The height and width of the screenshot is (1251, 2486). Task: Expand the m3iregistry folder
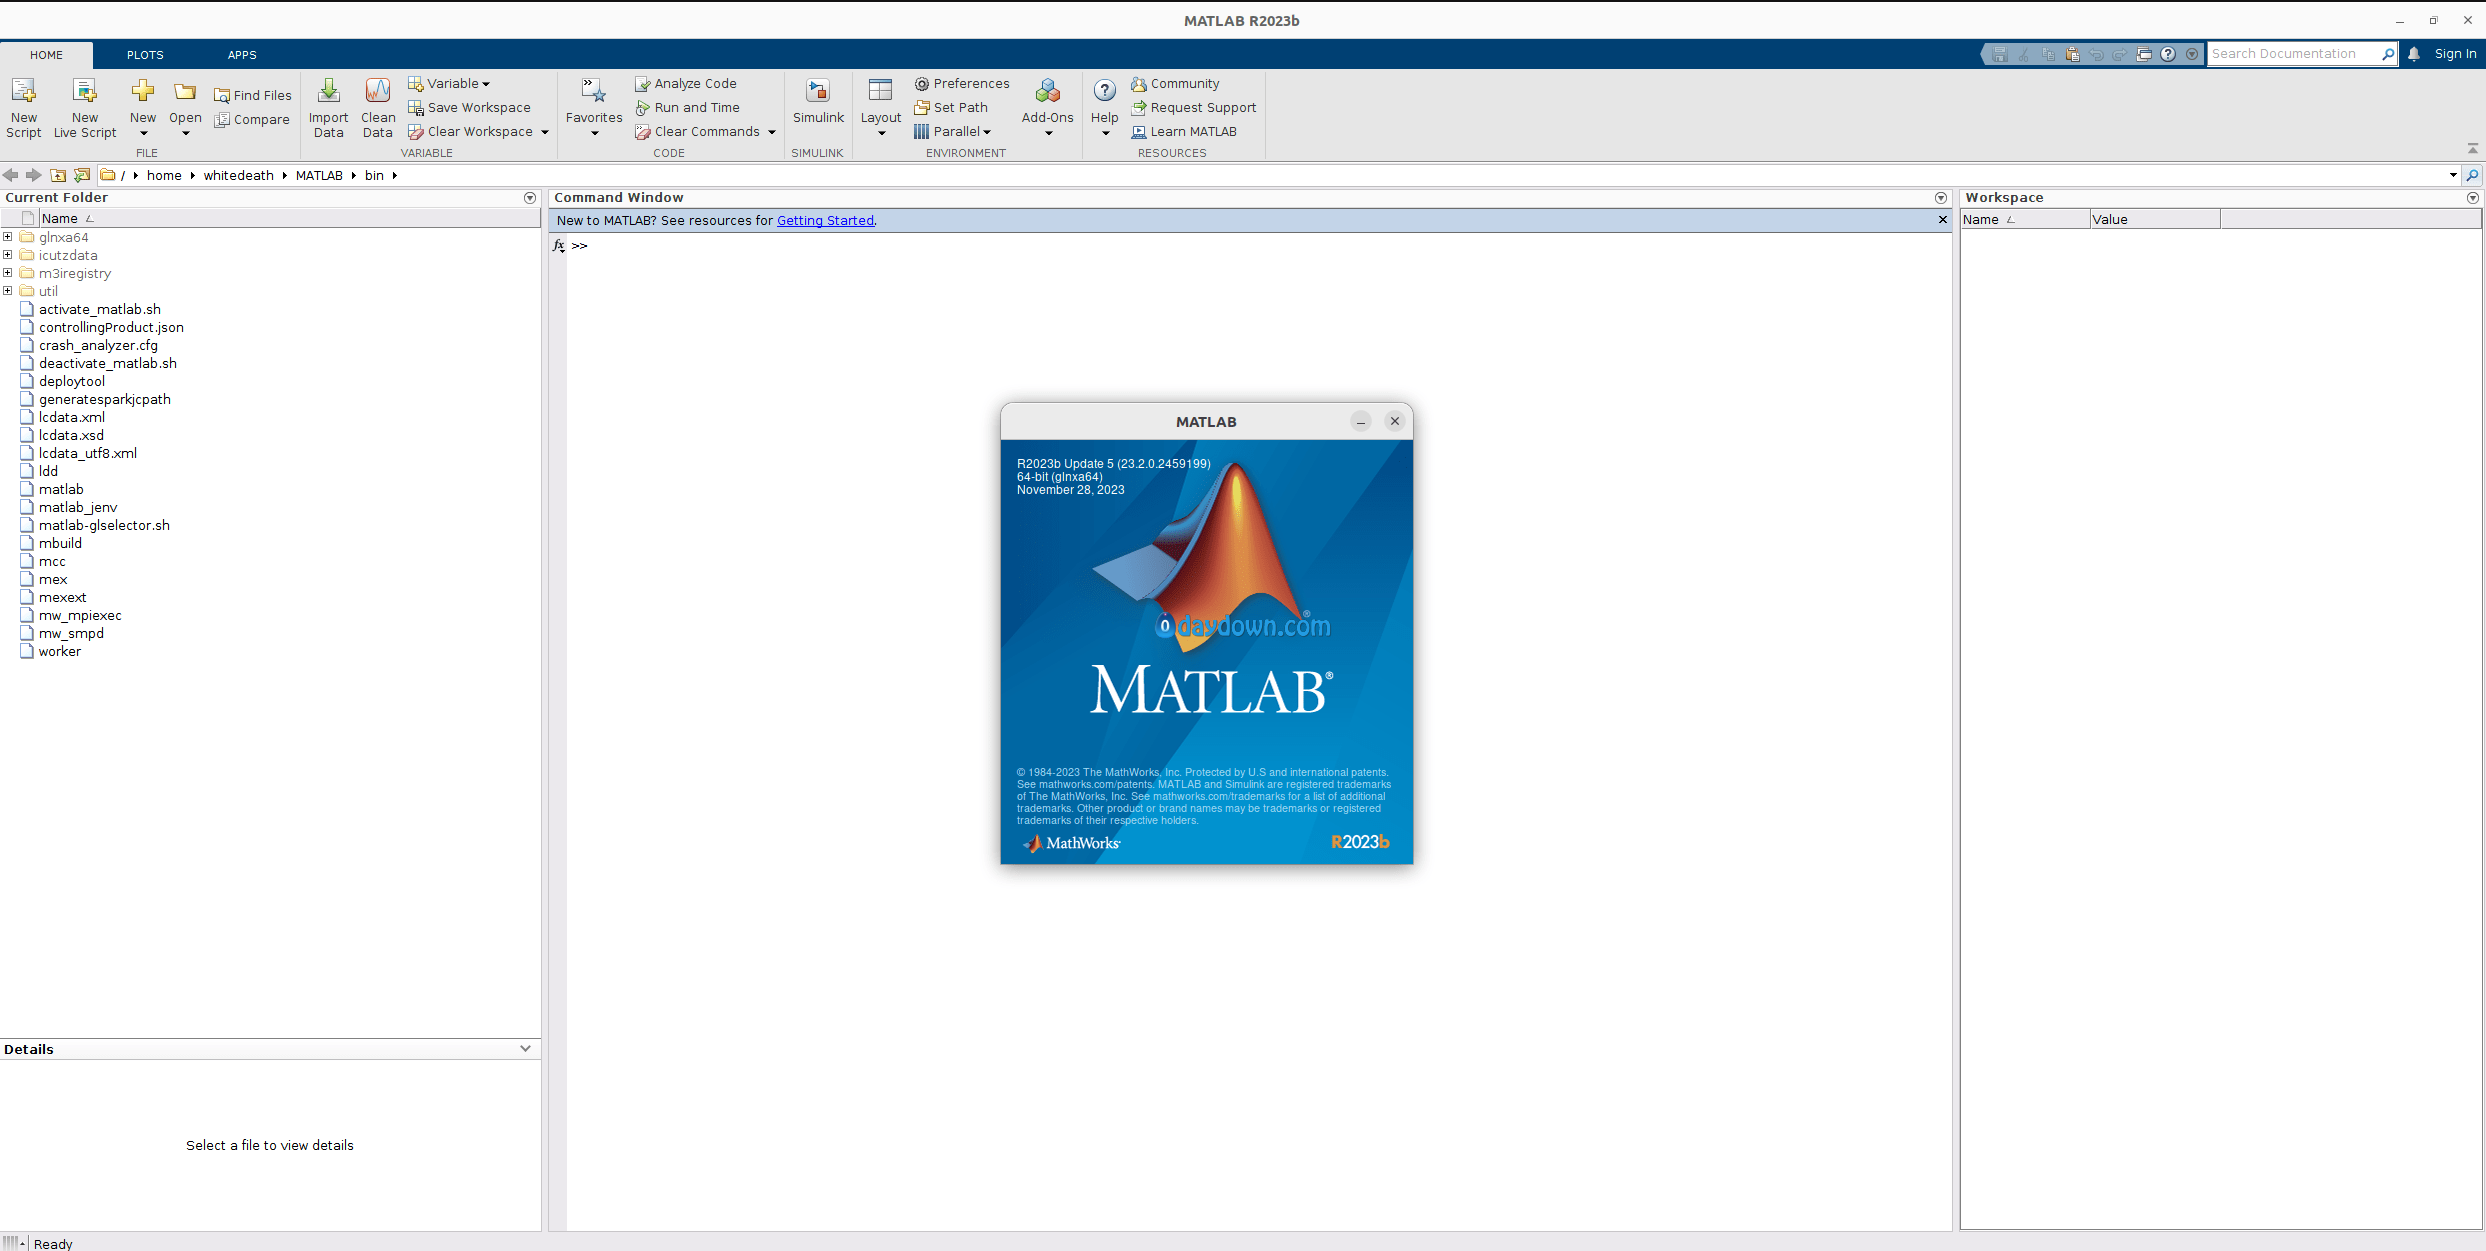8,273
